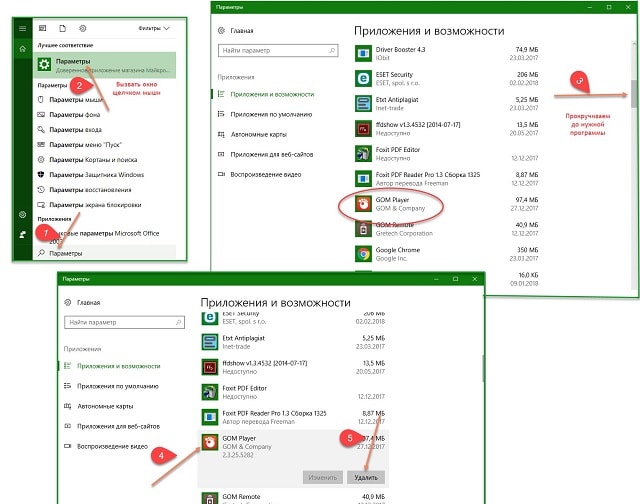Image resolution: width=640 pixels, height=504 pixels.
Task: Select settings gear filter icon in search panel
Action: [x=82, y=28]
